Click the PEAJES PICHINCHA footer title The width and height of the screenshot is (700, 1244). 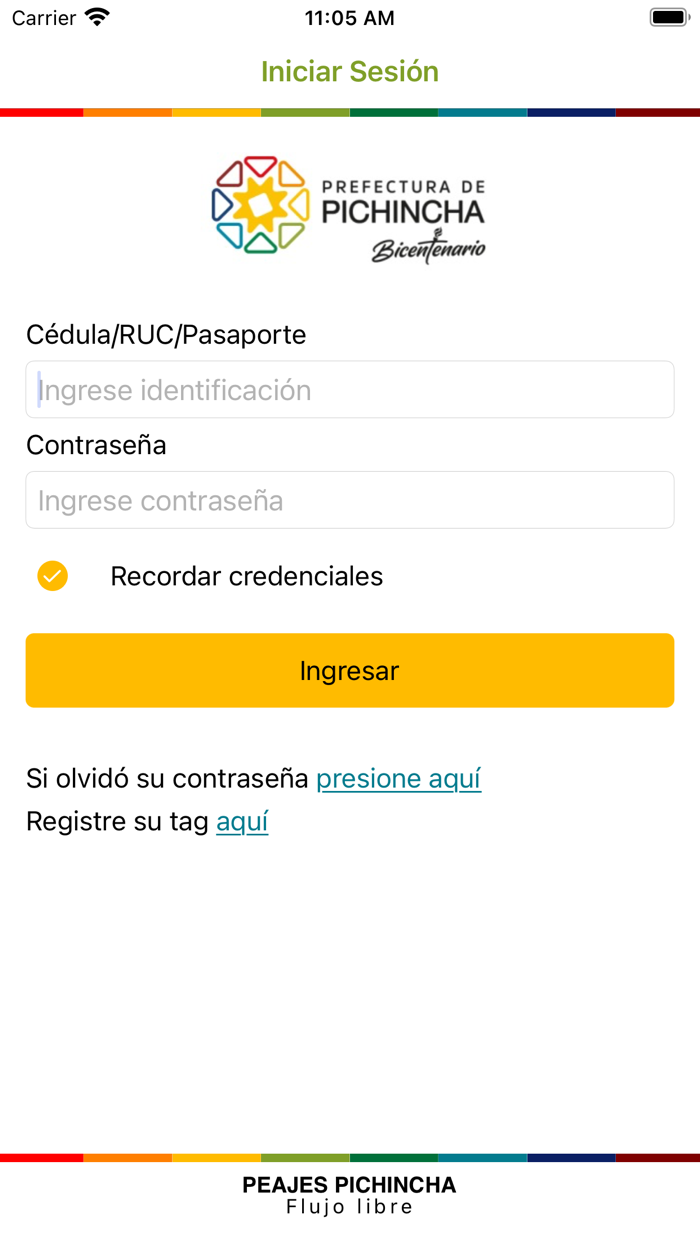[349, 1185]
